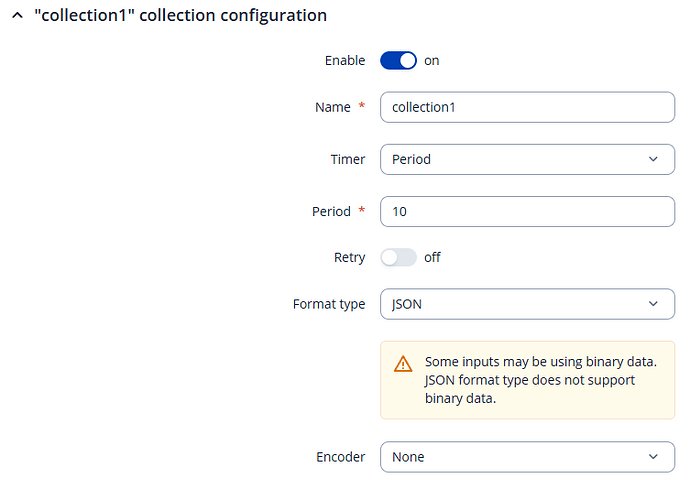The height and width of the screenshot is (489, 690).
Task: Collapse the collection1 configuration section chevron
Action: coord(16,17)
